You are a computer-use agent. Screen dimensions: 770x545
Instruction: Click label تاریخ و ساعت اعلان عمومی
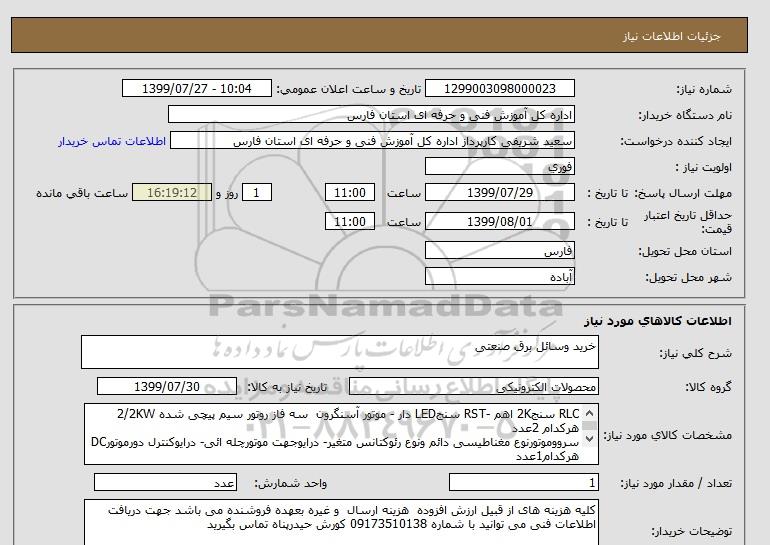(x=349, y=89)
